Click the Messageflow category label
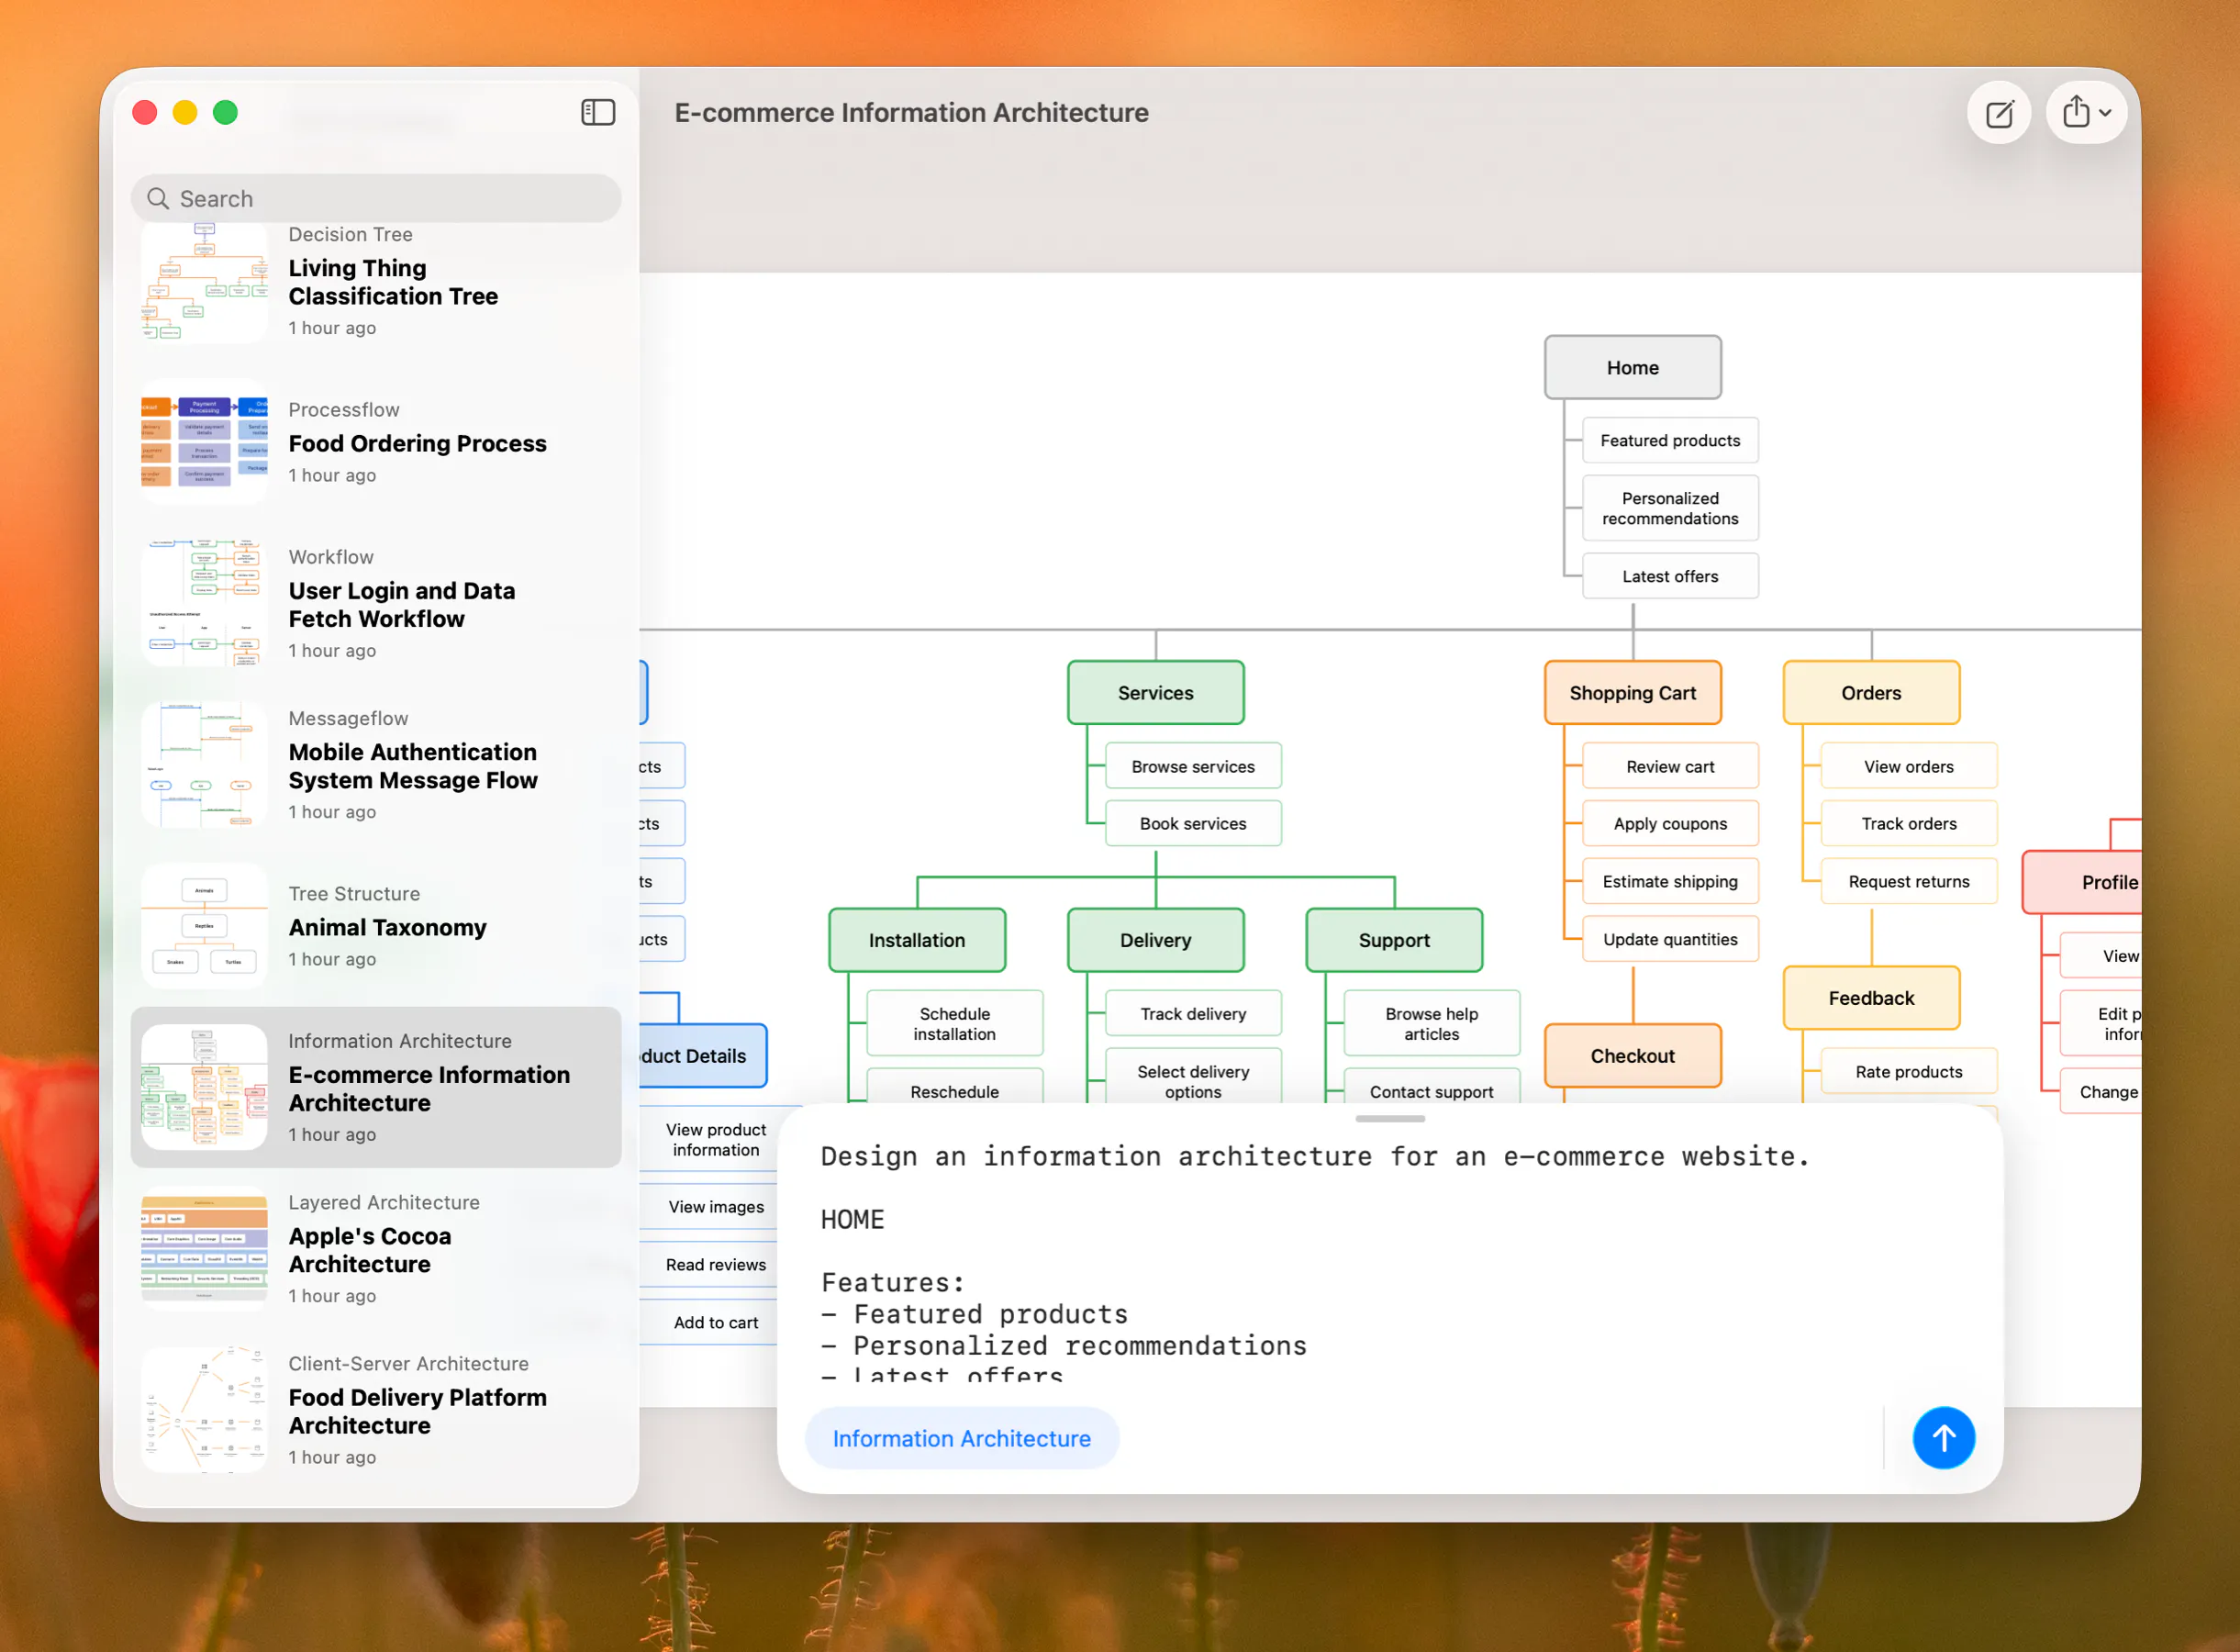The width and height of the screenshot is (2240, 1652). click(x=349, y=718)
